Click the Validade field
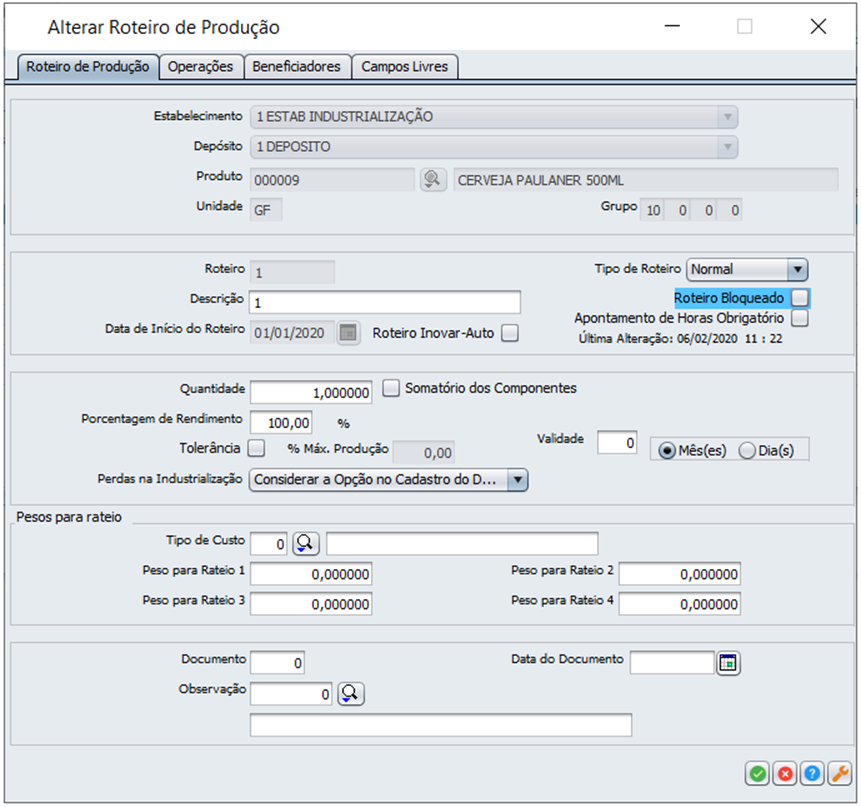Viewport: 861px width, 807px height. pyautogui.click(x=617, y=442)
